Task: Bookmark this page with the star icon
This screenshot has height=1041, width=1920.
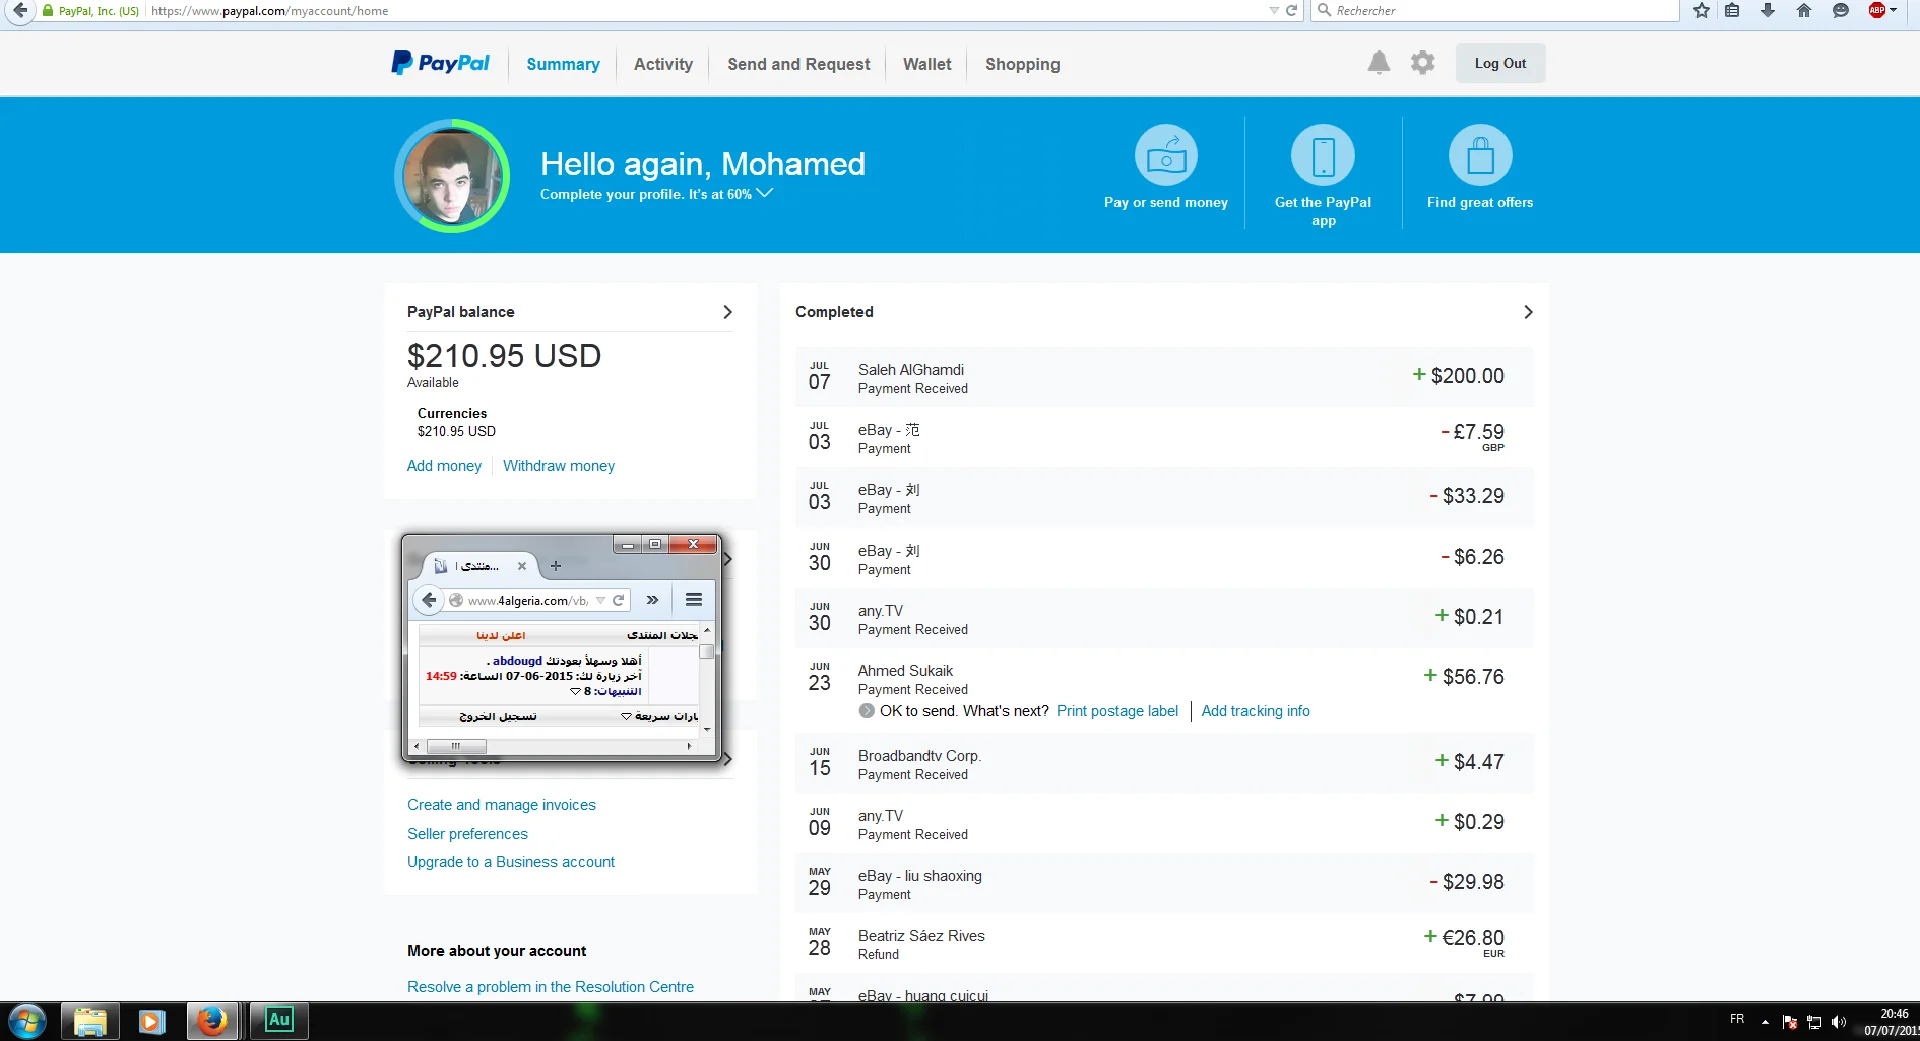Action: coord(1701,11)
